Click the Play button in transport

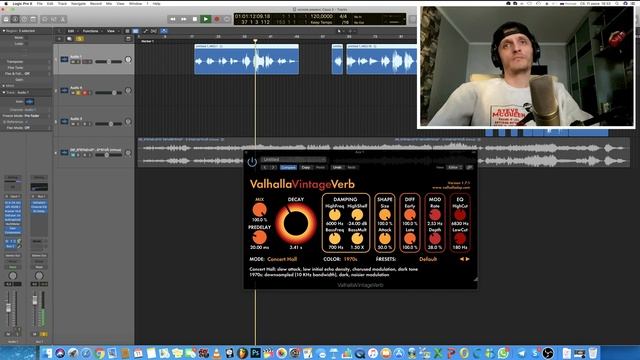206,19
